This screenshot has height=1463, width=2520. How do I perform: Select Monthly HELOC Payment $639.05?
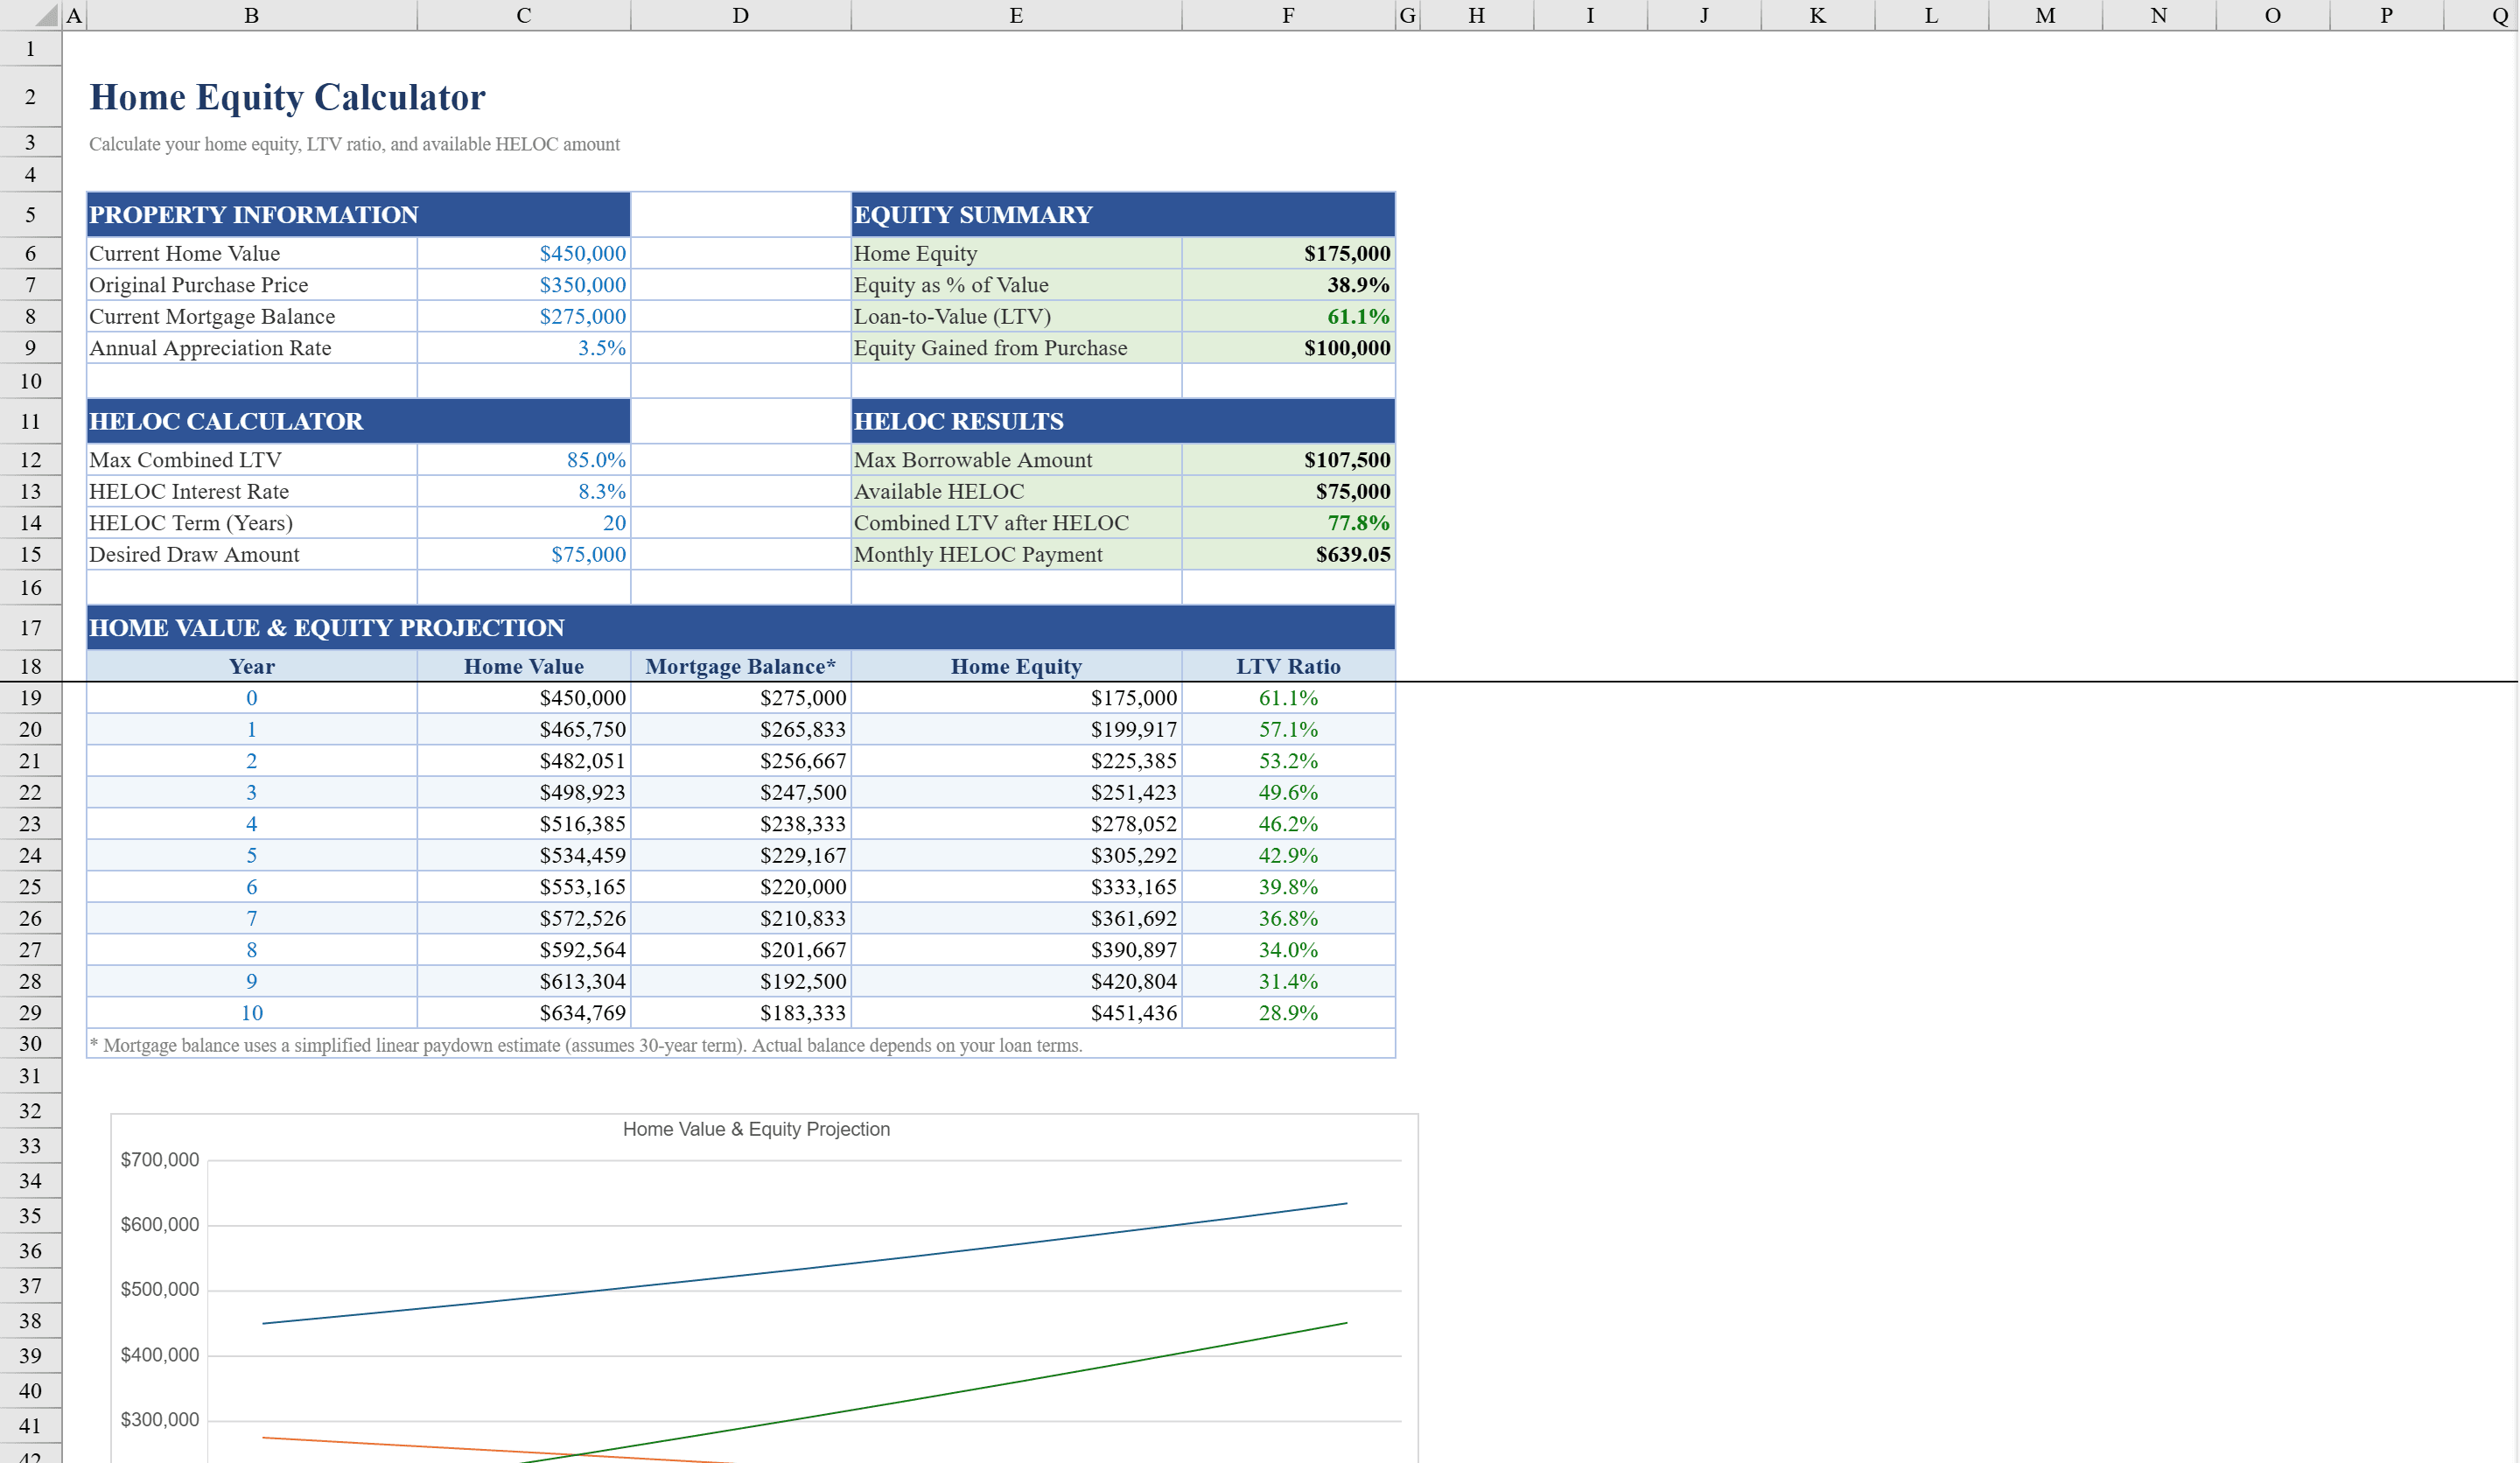pos(1289,554)
